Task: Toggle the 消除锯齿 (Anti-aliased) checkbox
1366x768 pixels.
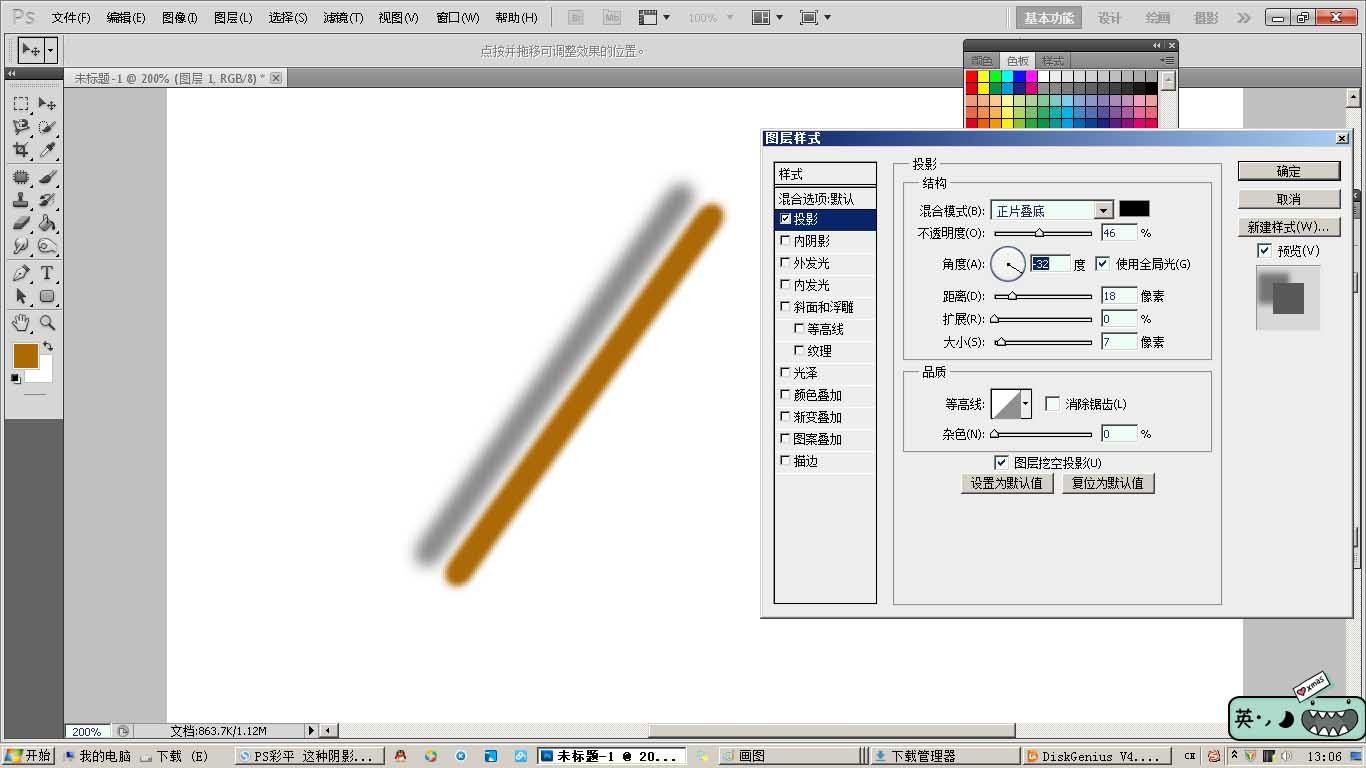Action: coord(1052,404)
